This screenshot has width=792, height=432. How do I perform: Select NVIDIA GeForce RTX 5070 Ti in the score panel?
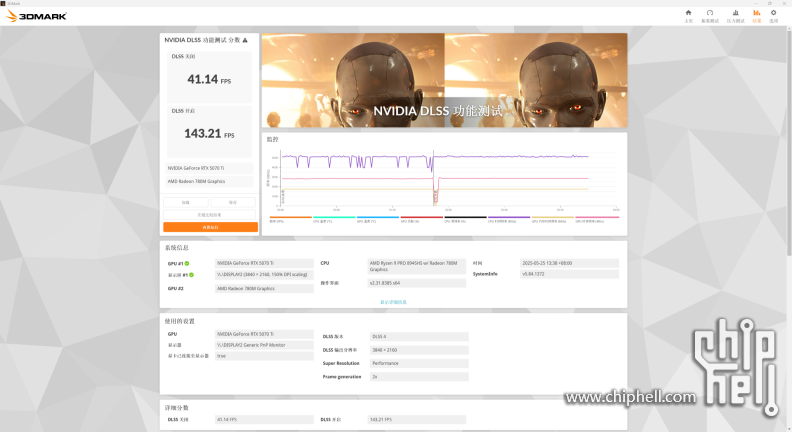coord(209,168)
